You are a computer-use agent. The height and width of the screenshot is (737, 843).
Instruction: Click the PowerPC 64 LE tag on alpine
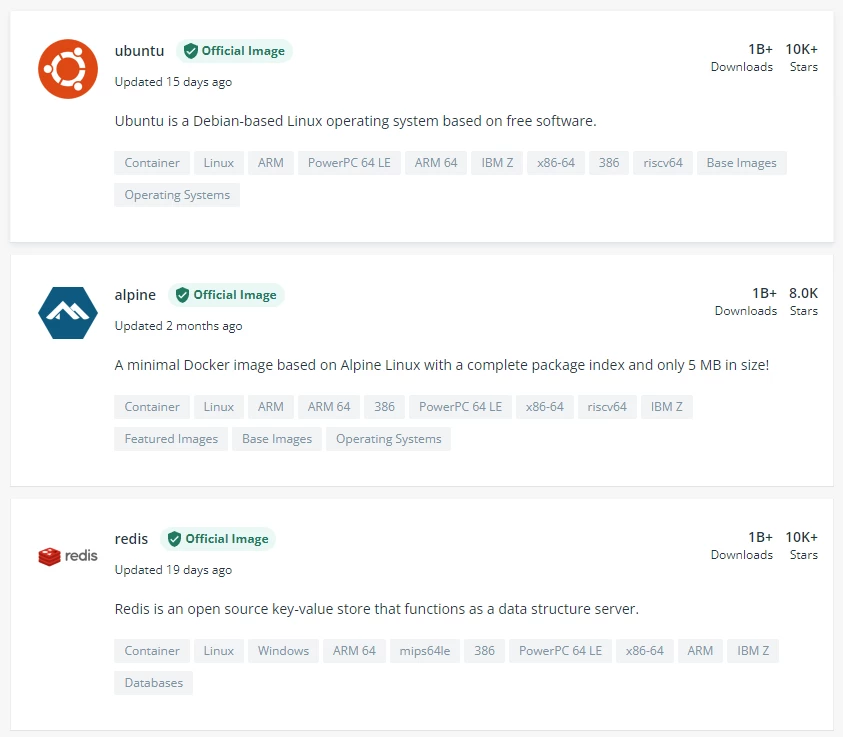[x=460, y=407]
